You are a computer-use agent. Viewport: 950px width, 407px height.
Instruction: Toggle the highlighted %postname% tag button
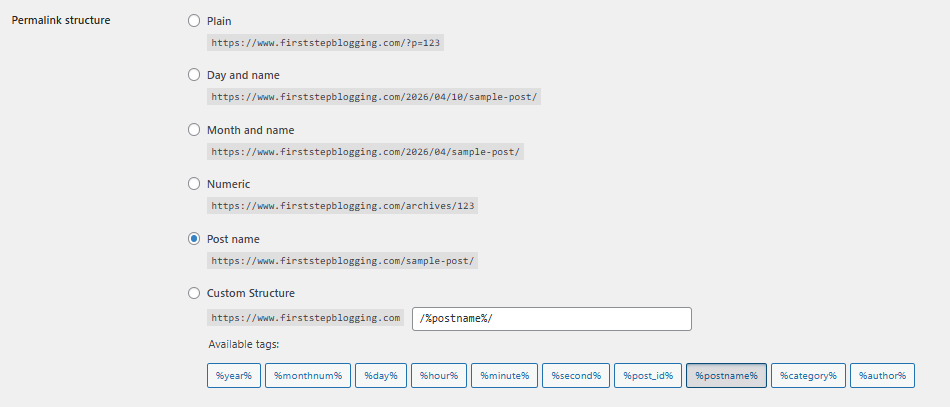click(x=726, y=376)
